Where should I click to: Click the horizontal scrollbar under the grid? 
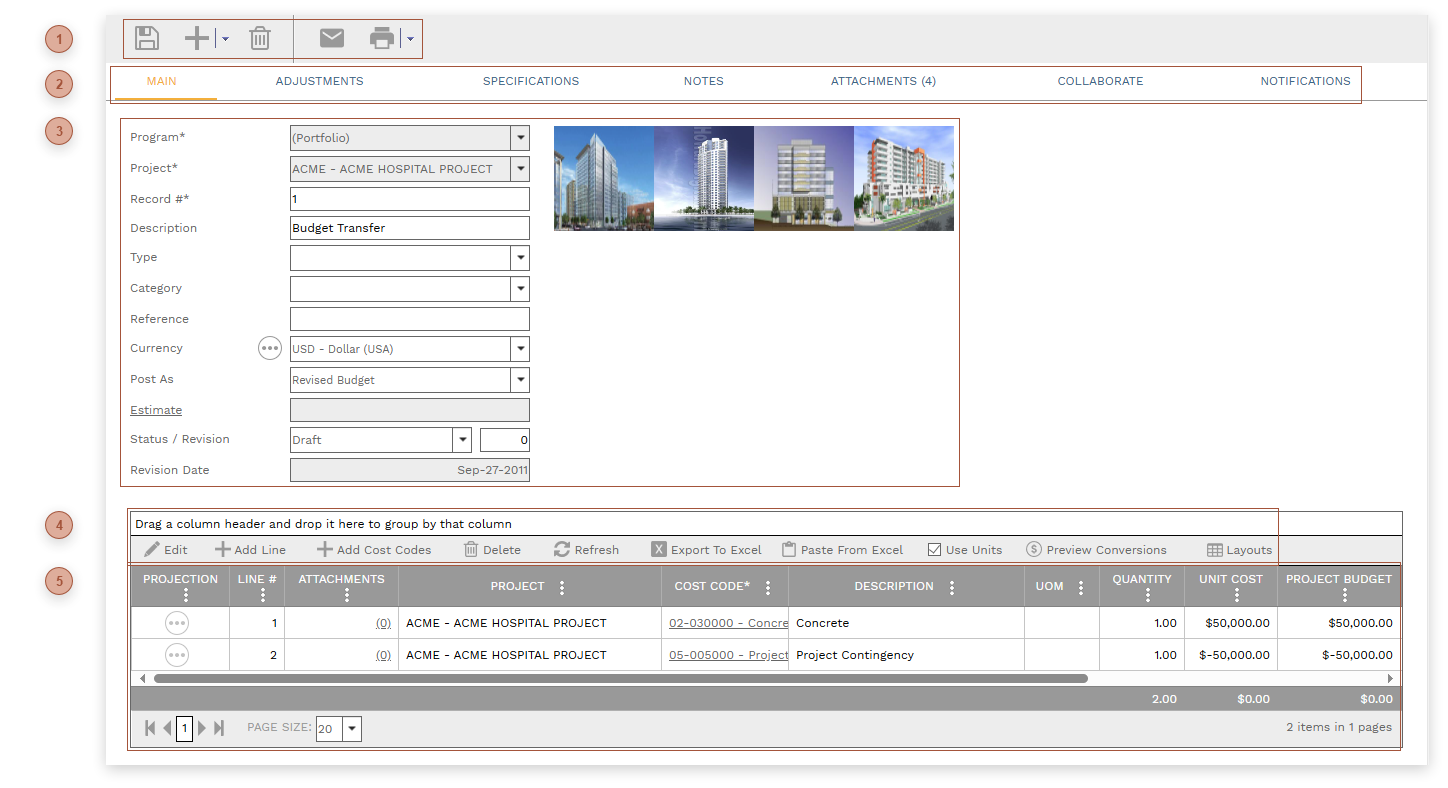(620, 678)
